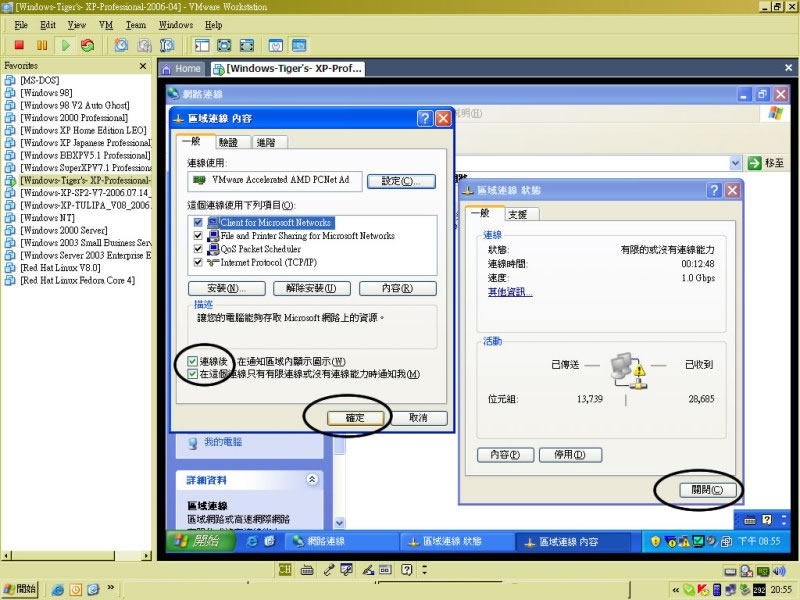Uncheck Internet Protocol (TCP/IP) checkbox
Viewport: 800px width, 600px height.
198,262
